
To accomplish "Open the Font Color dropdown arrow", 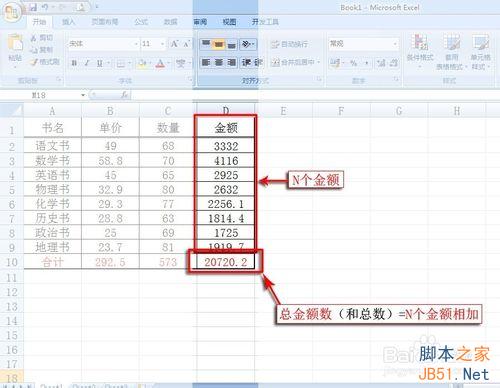I will (169, 63).
